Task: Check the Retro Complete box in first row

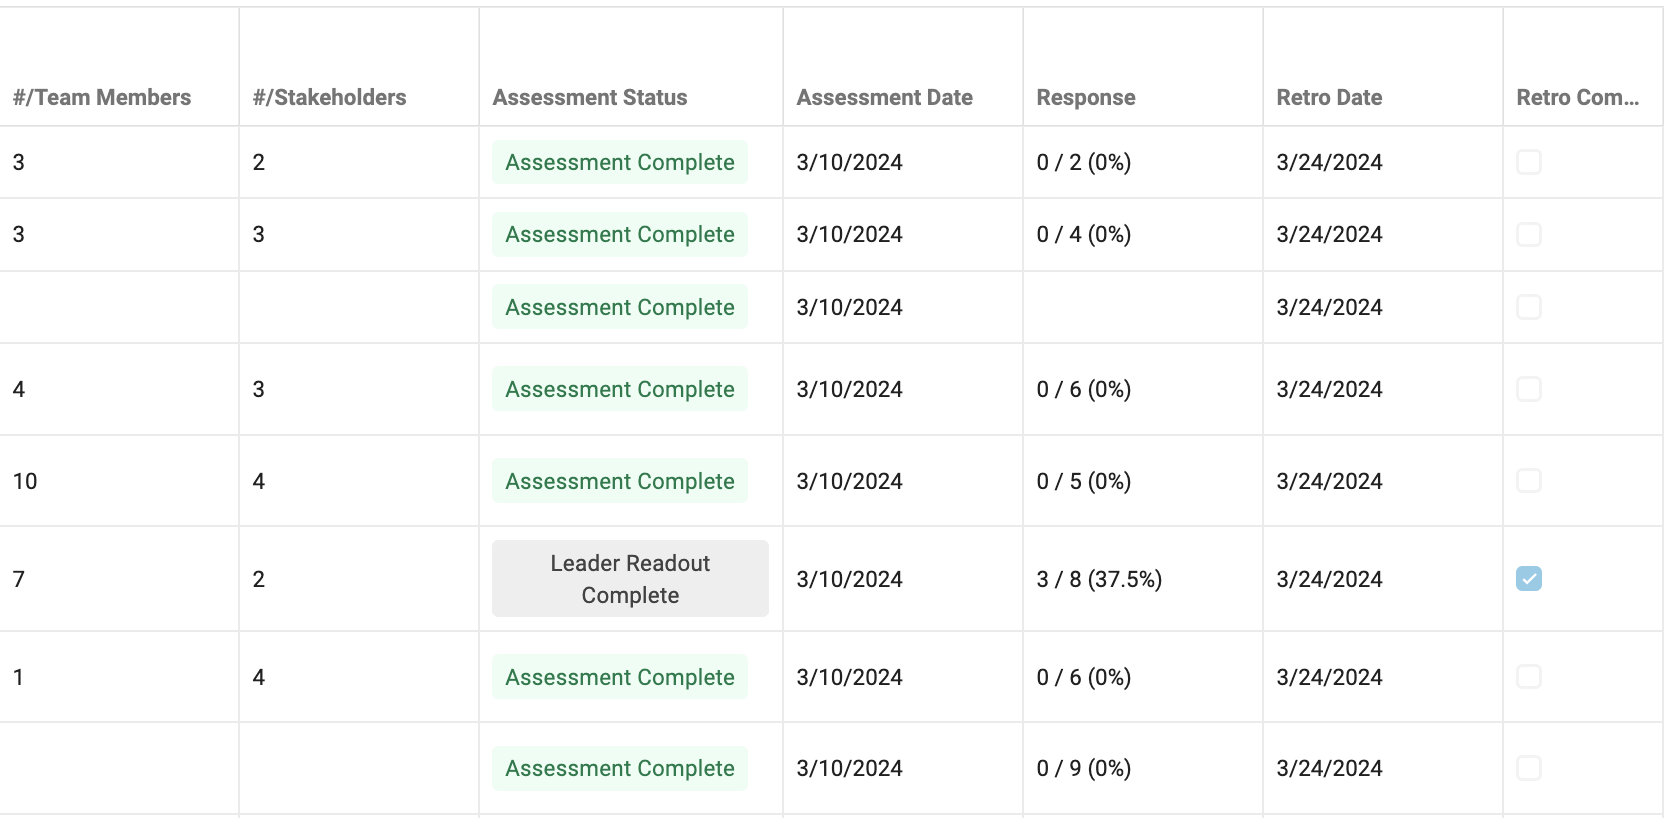Action: [x=1528, y=162]
